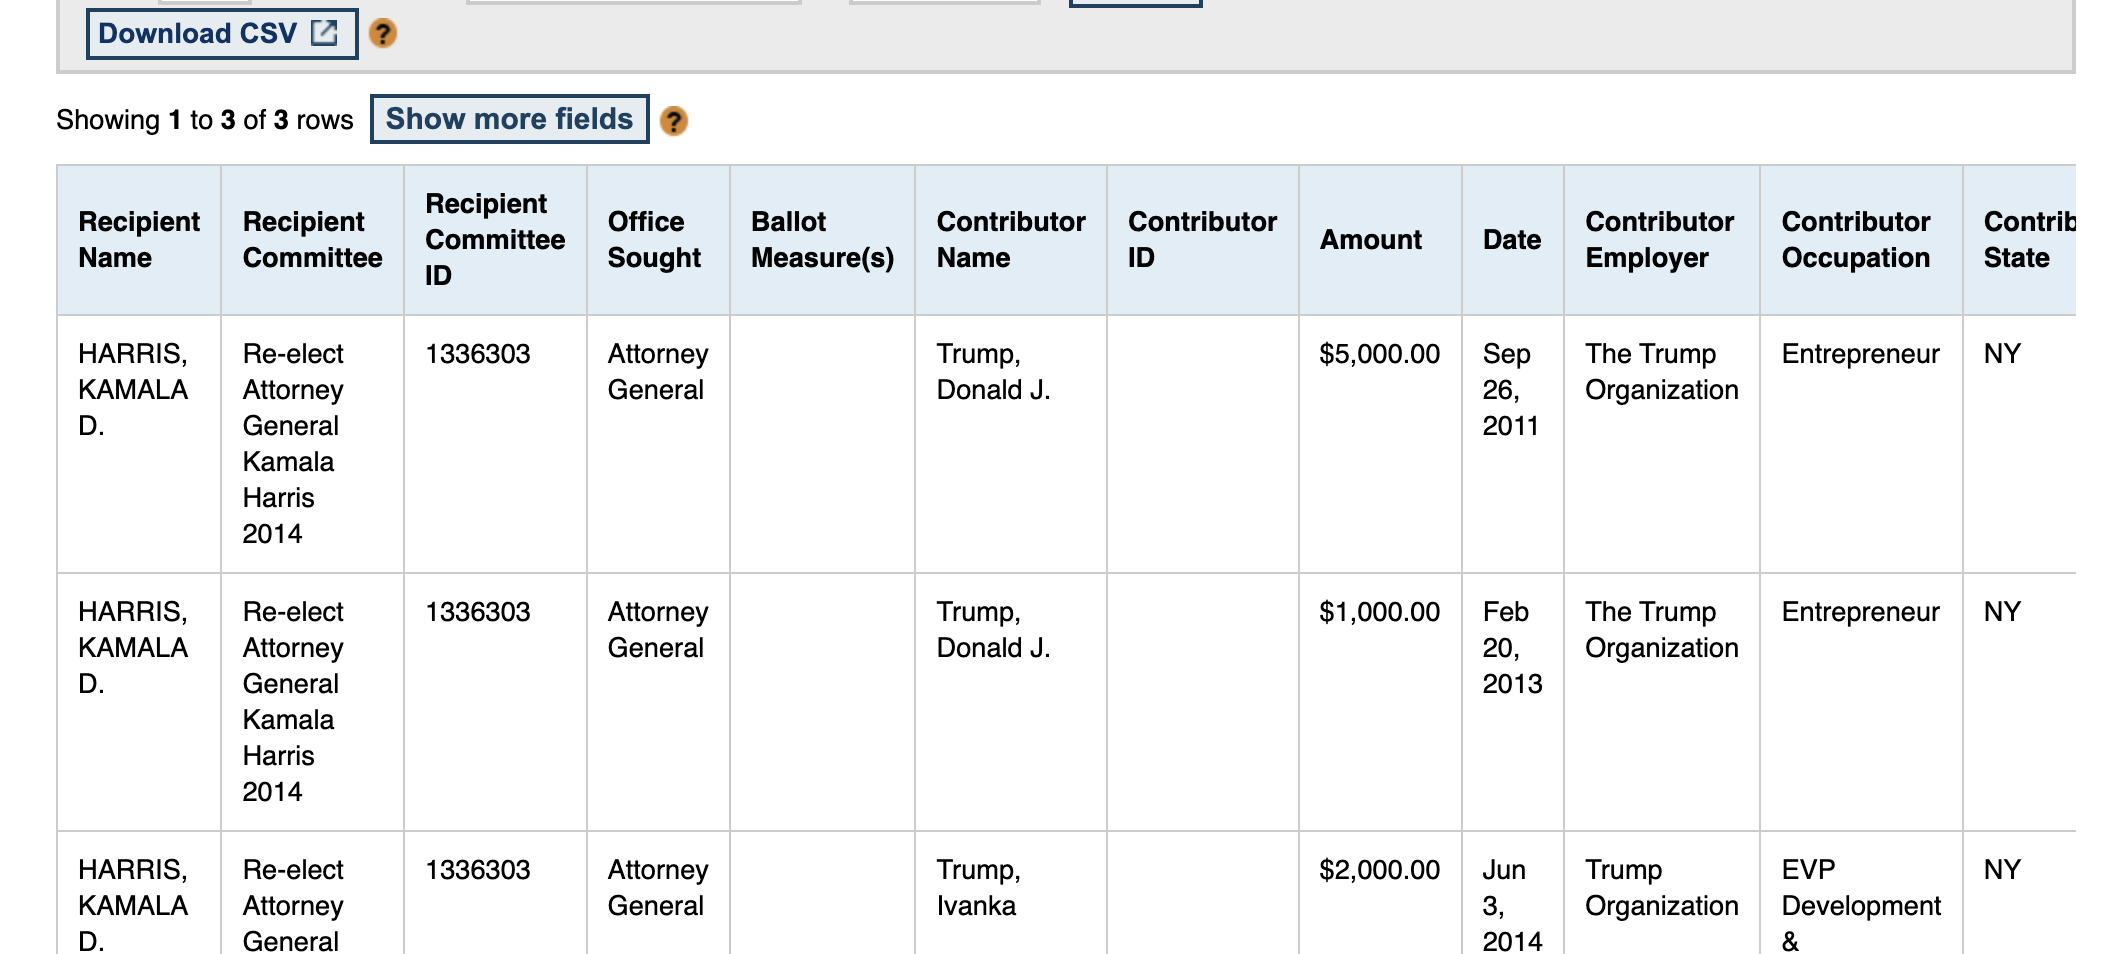The image size is (2122, 954).
Task: Click the Contributor Occupation column header
Action: (x=1857, y=239)
